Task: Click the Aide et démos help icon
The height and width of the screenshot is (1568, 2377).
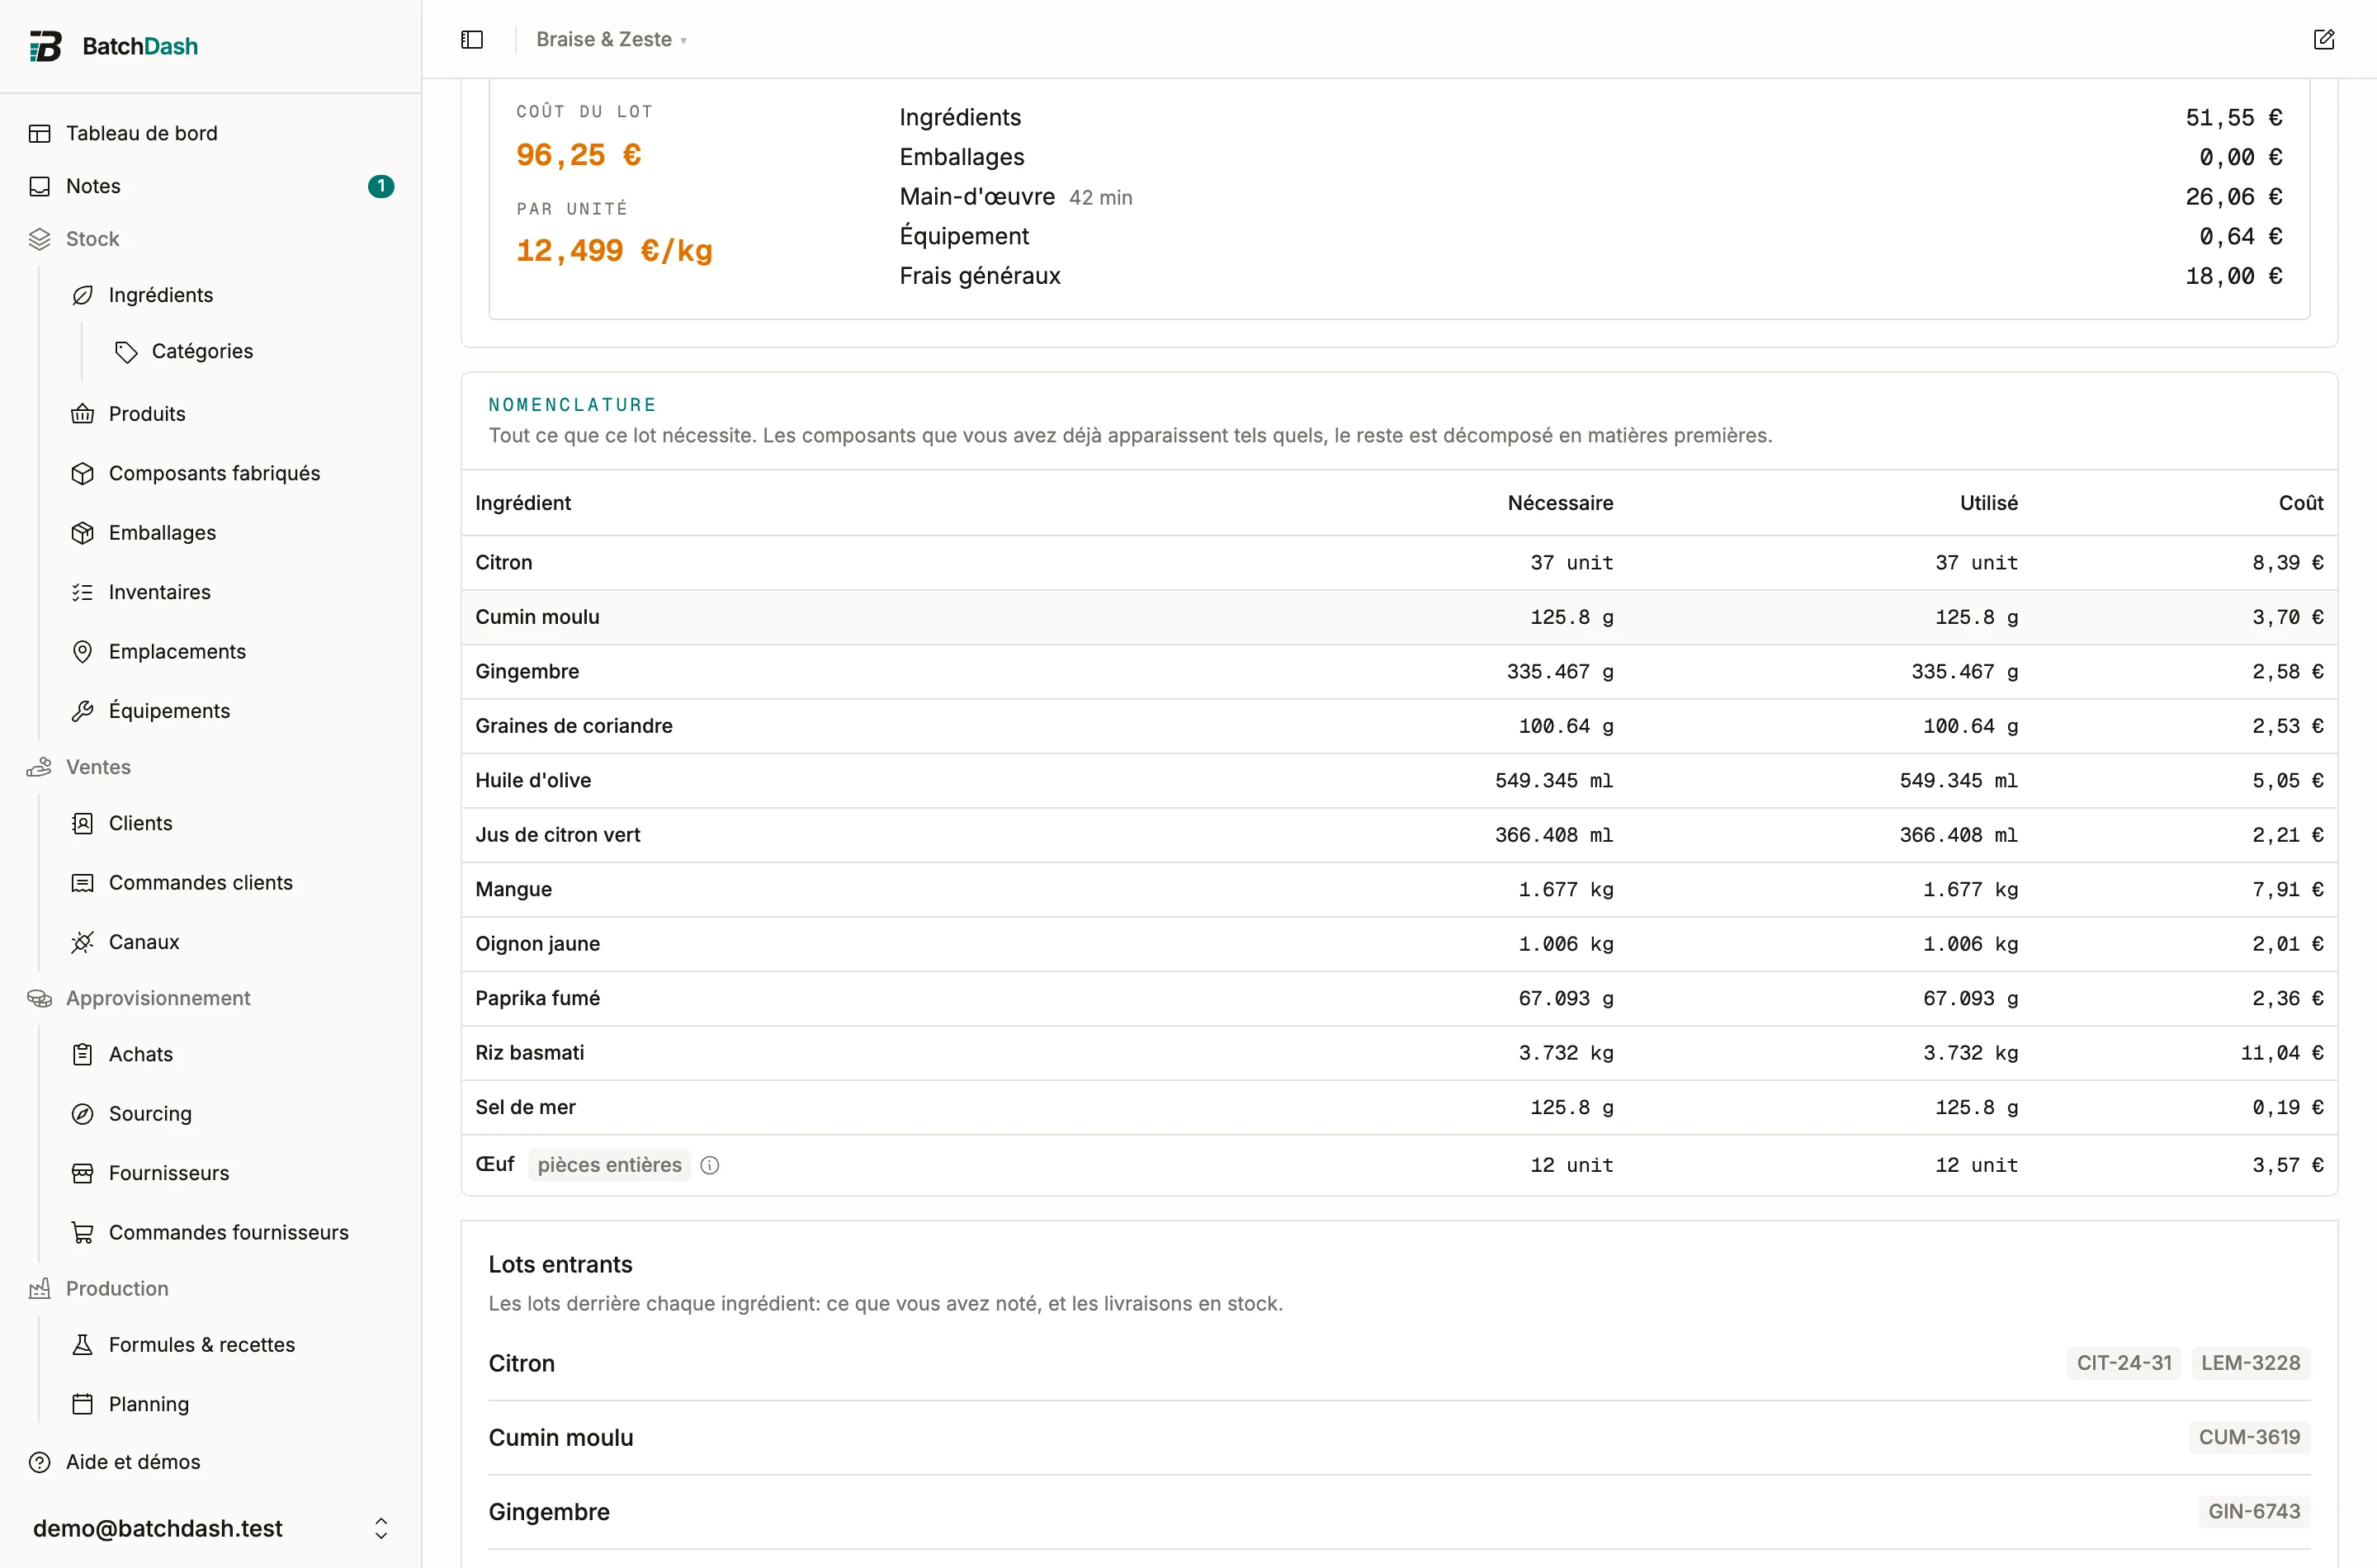Action: [40, 1462]
